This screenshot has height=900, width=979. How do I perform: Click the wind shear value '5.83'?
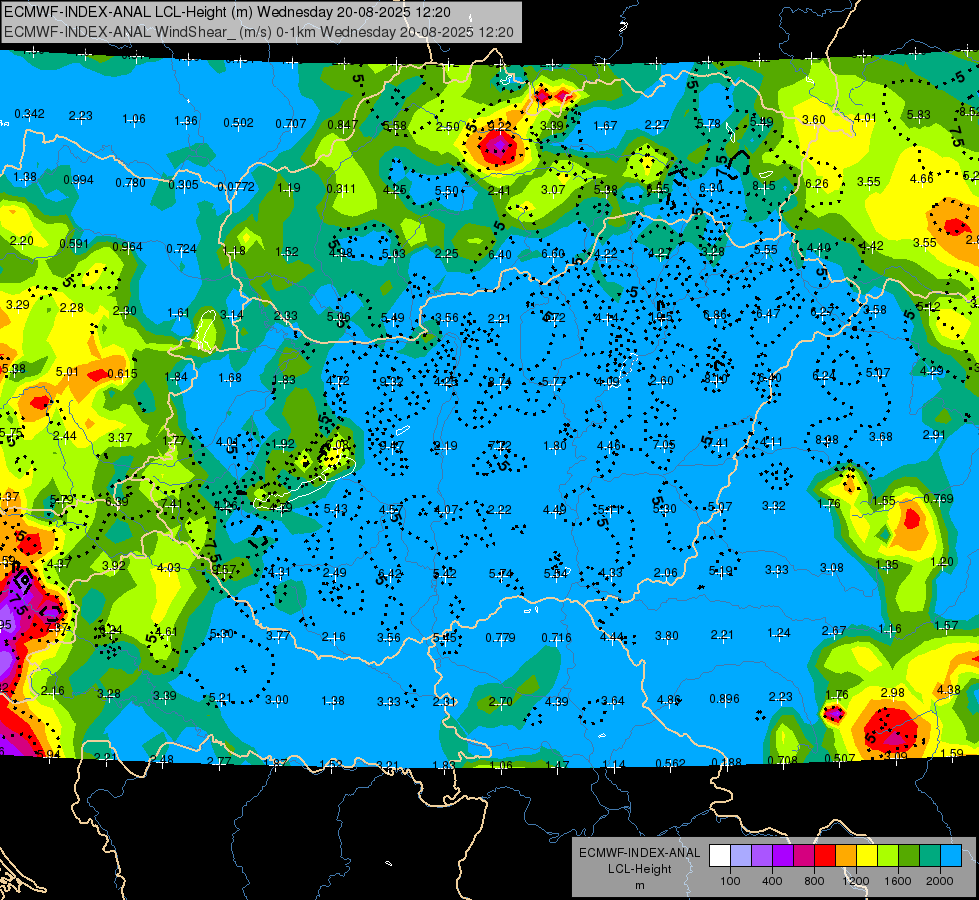919,115
